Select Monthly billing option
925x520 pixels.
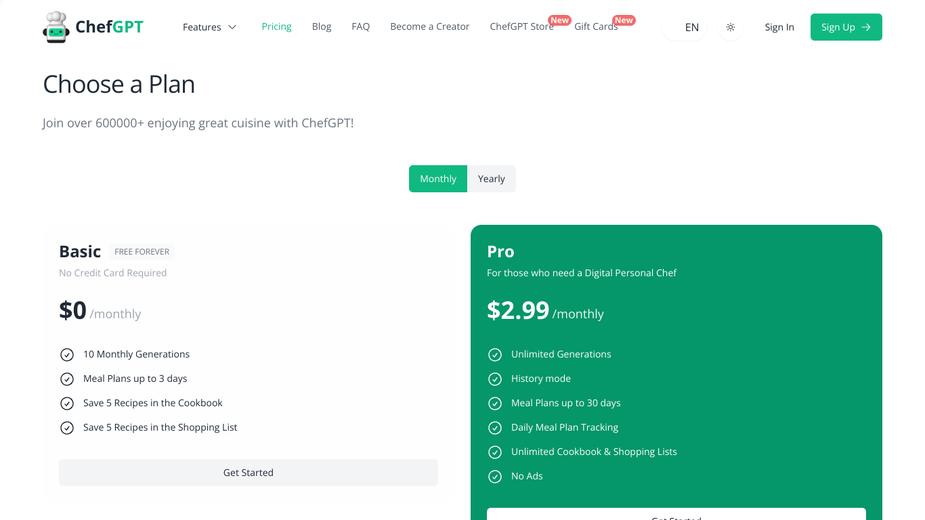pos(438,179)
